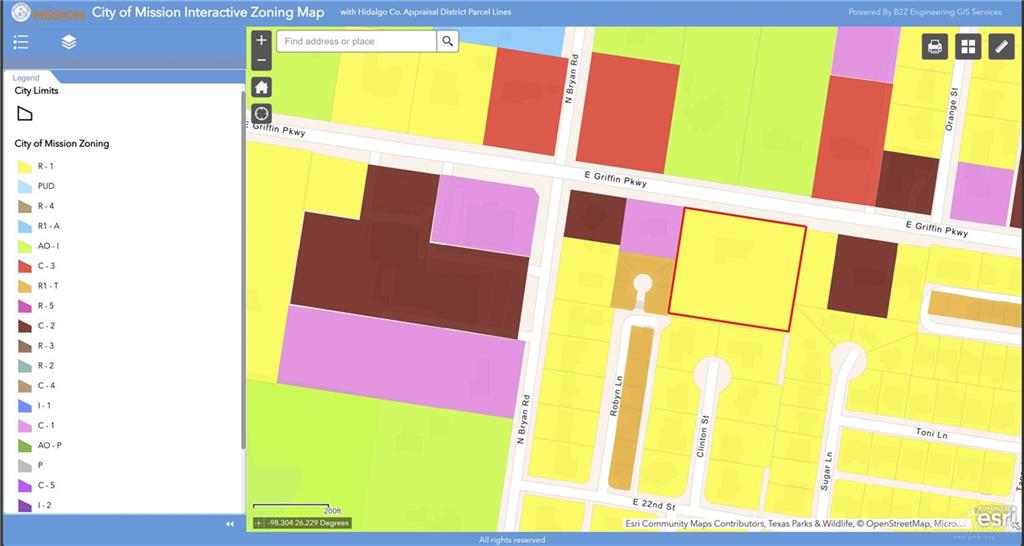Open the basemap gallery grid icon
This screenshot has width=1024, height=546.
968,47
